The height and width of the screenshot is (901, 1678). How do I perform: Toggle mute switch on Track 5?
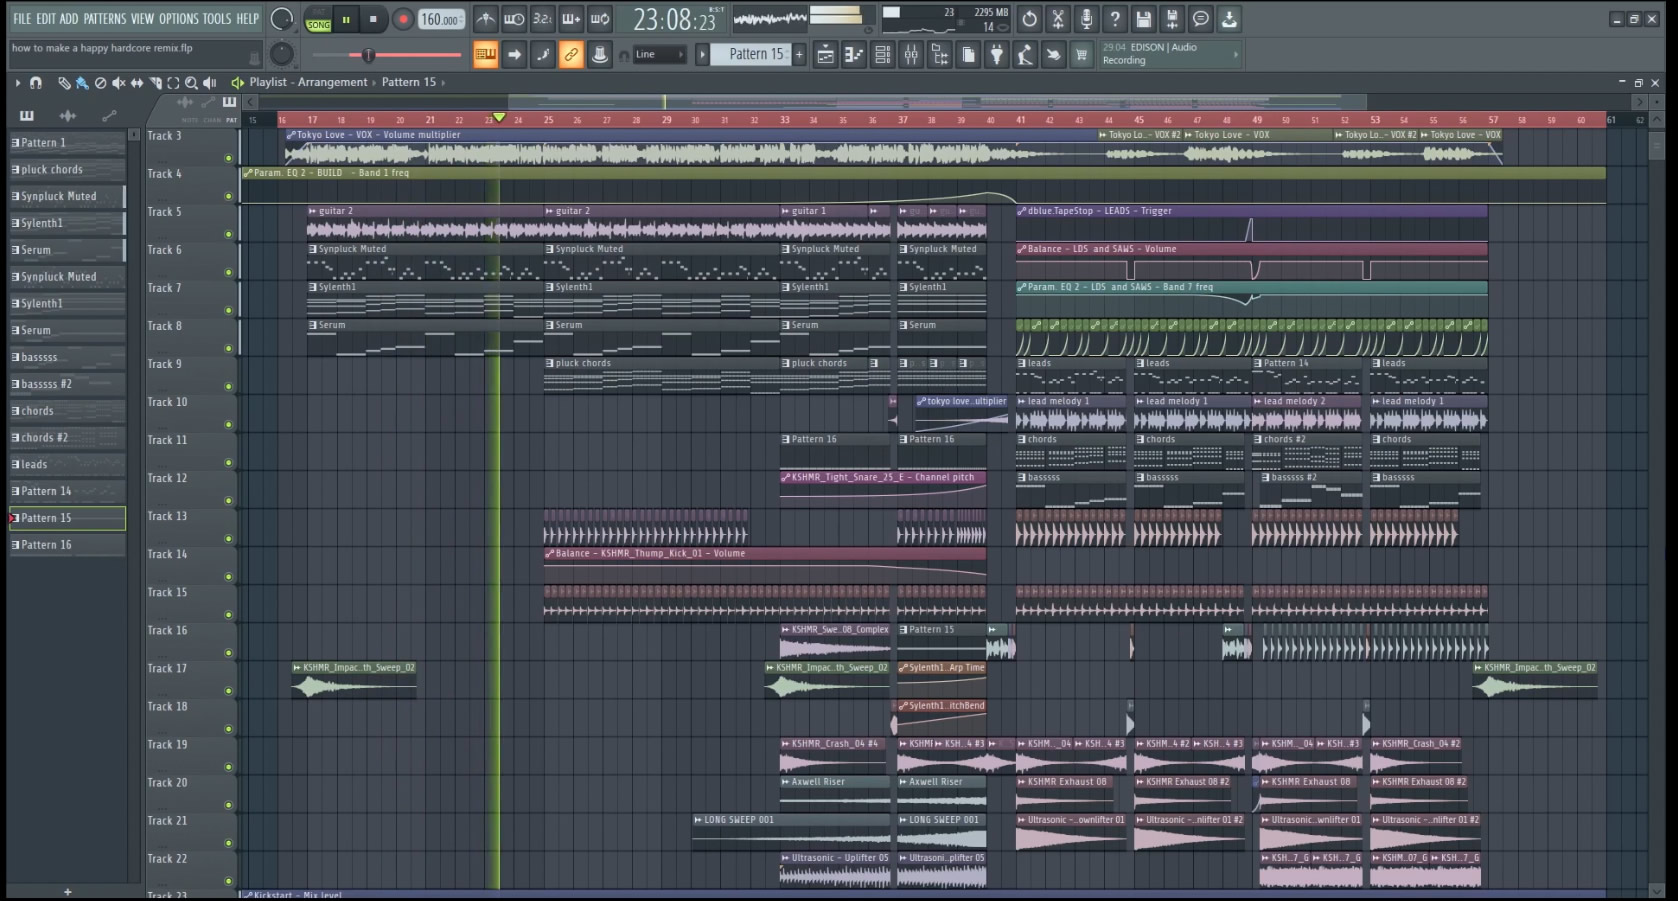coord(228,234)
